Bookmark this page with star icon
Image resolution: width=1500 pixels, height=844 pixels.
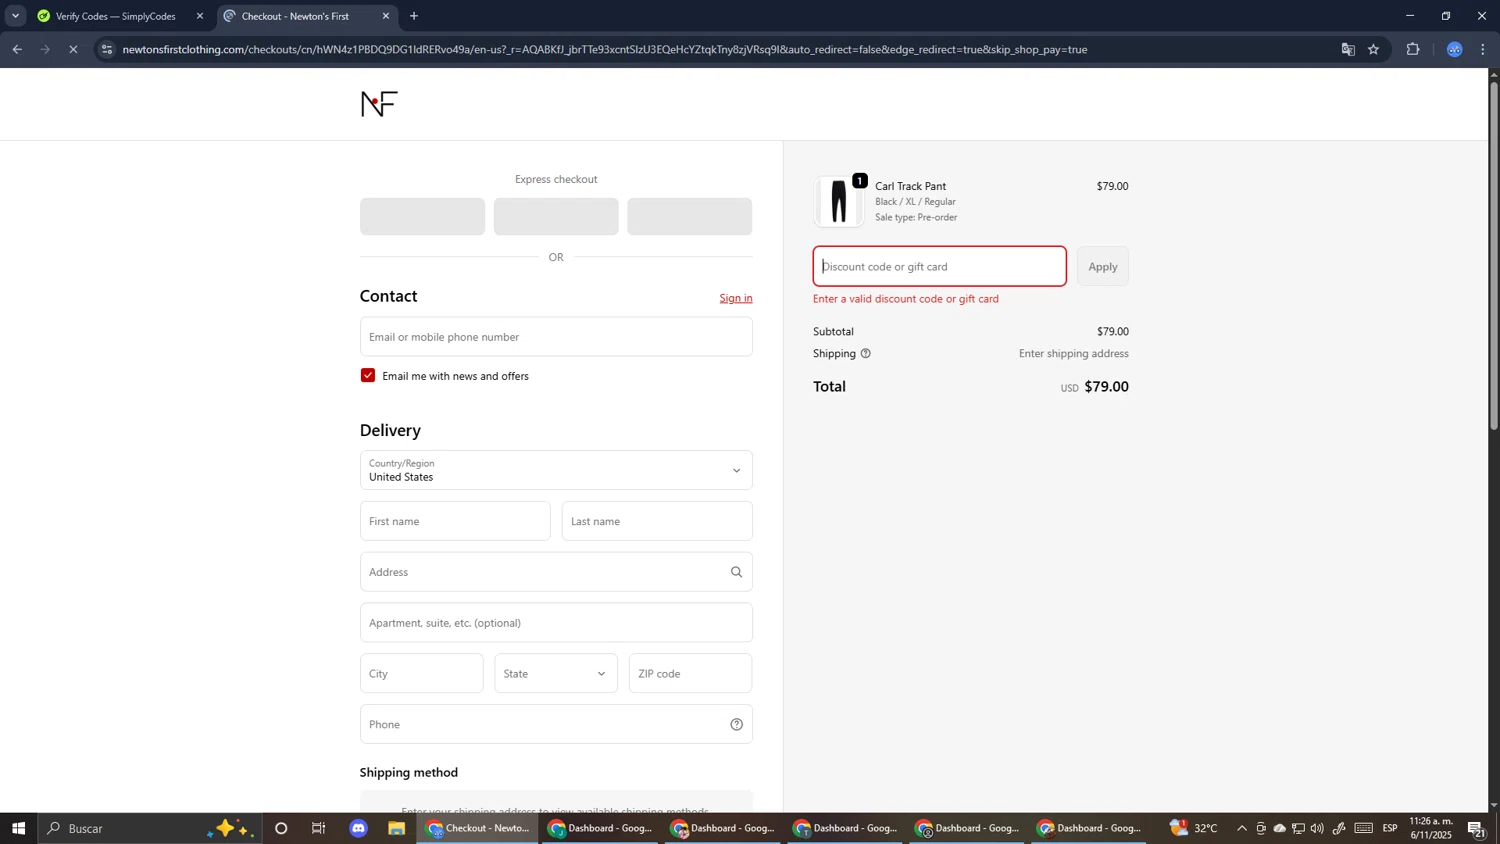pyautogui.click(x=1374, y=49)
